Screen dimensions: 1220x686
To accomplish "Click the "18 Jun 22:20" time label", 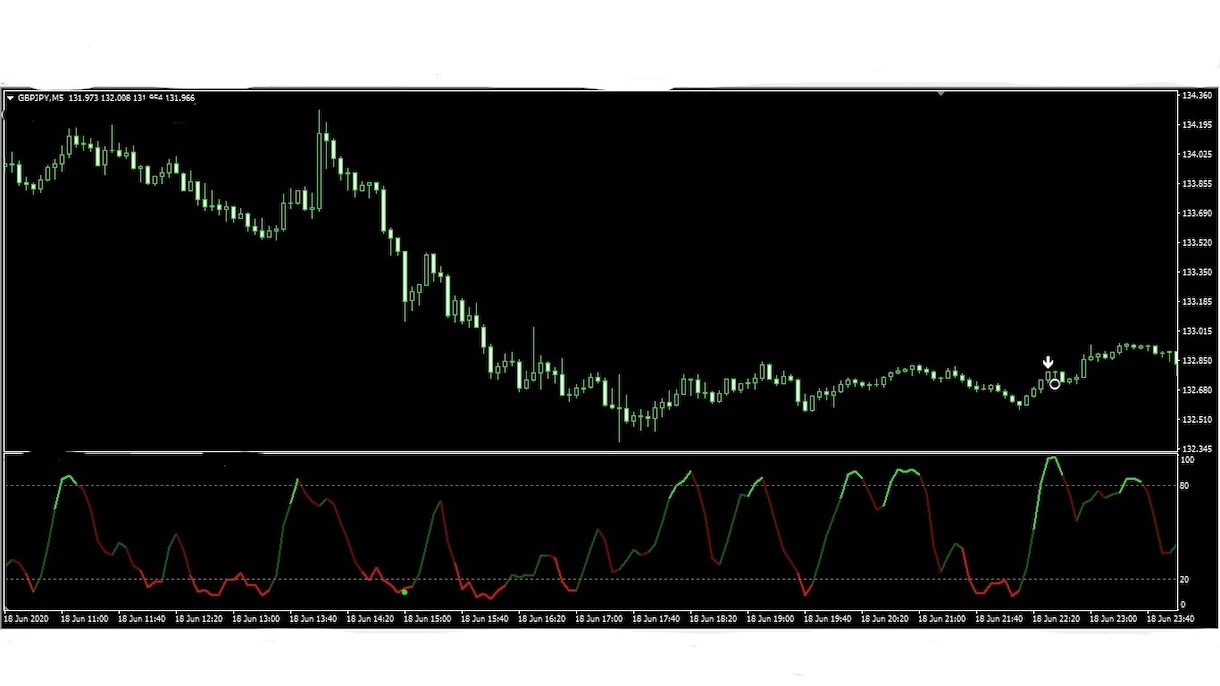I will click(x=1056, y=619).
